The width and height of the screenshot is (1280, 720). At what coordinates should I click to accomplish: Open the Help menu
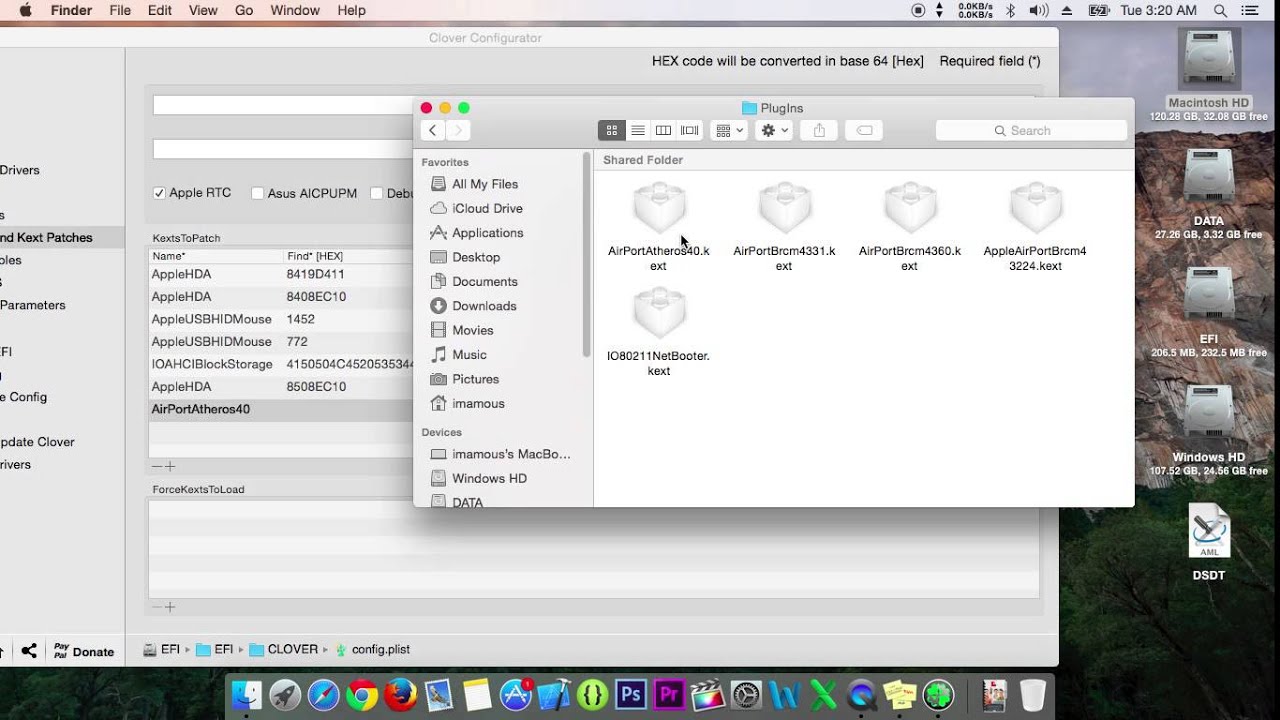coord(351,10)
